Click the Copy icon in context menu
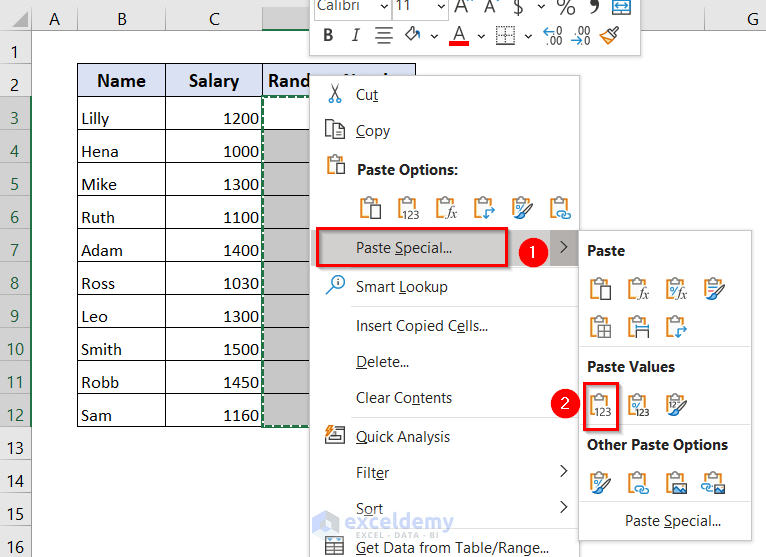Viewport: 766px width, 557px height. tap(335, 129)
